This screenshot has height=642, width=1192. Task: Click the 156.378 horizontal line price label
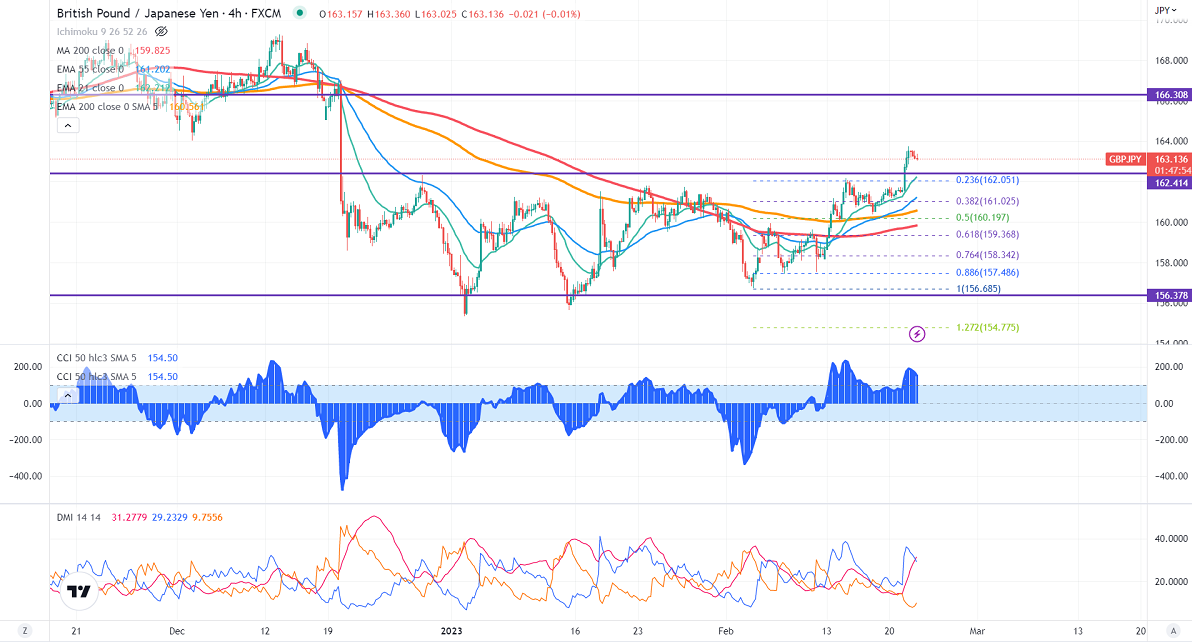(1170, 296)
